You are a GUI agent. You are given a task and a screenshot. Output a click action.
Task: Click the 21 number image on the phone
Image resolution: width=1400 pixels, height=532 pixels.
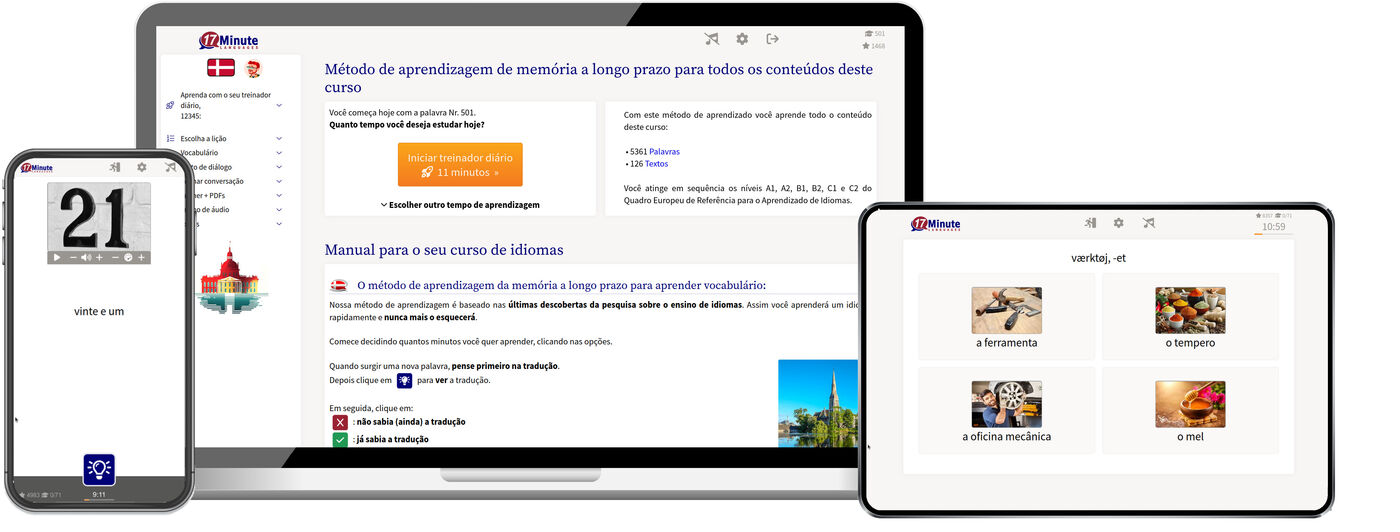tap(99, 217)
